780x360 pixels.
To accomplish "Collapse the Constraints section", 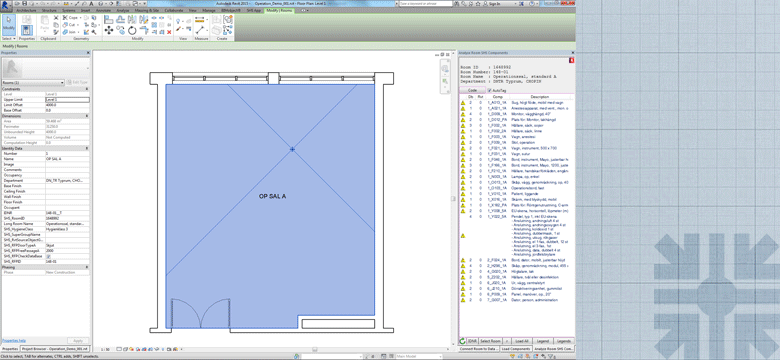I will [x=87, y=89].
